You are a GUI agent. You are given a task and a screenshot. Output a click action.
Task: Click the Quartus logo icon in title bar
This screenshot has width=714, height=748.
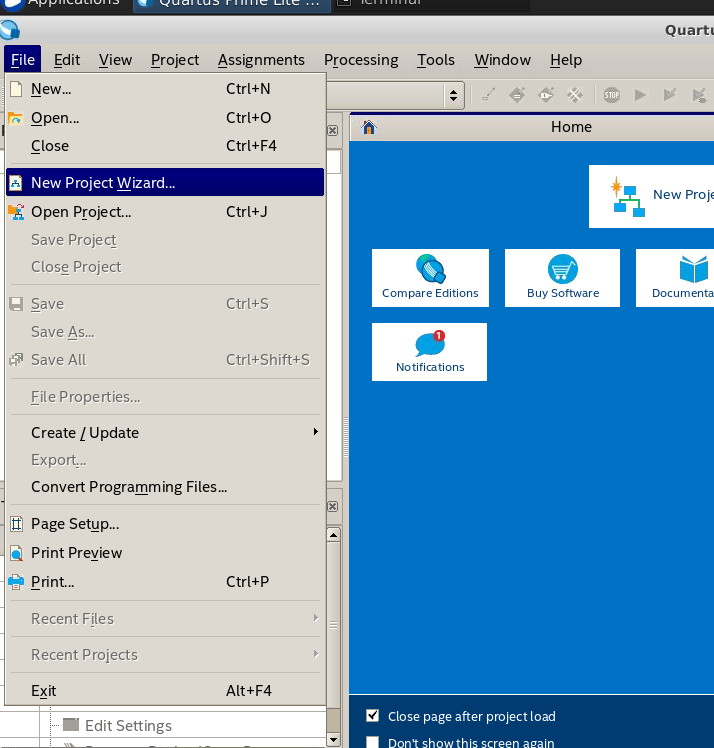[x=10, y=30]
